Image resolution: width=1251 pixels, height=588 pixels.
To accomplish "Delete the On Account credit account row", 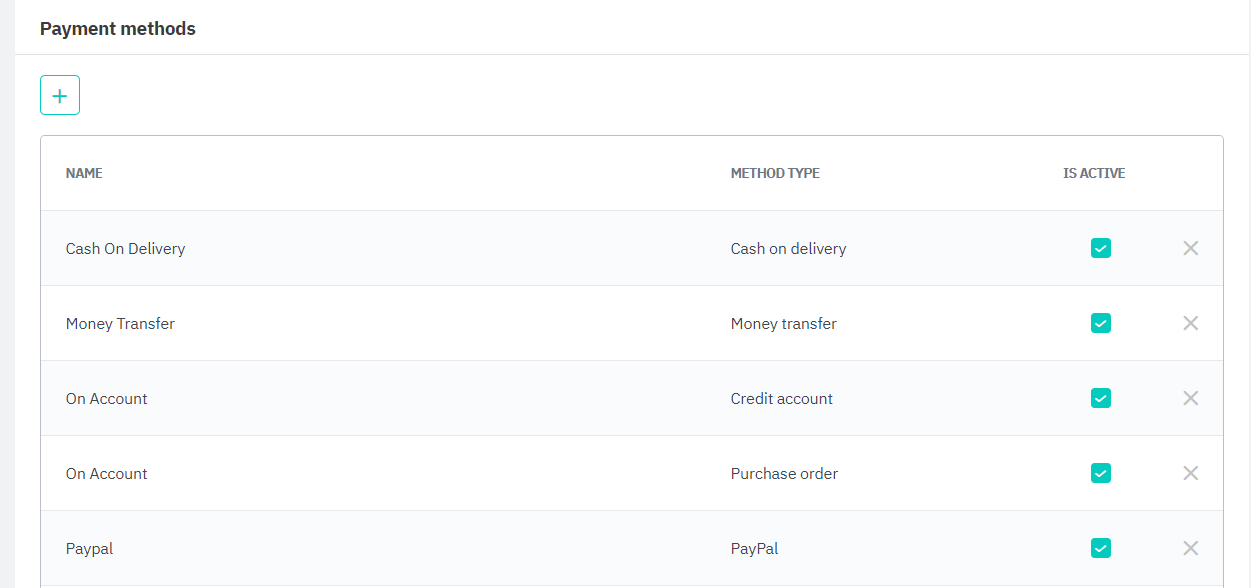I will pos(1190,398).
